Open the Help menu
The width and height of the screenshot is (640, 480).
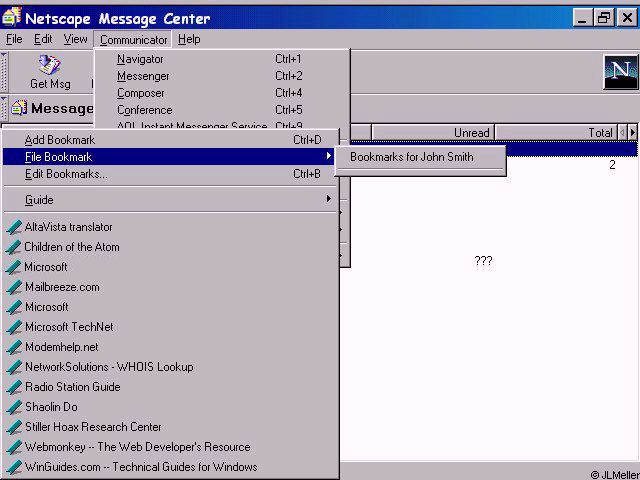point(189,39)
